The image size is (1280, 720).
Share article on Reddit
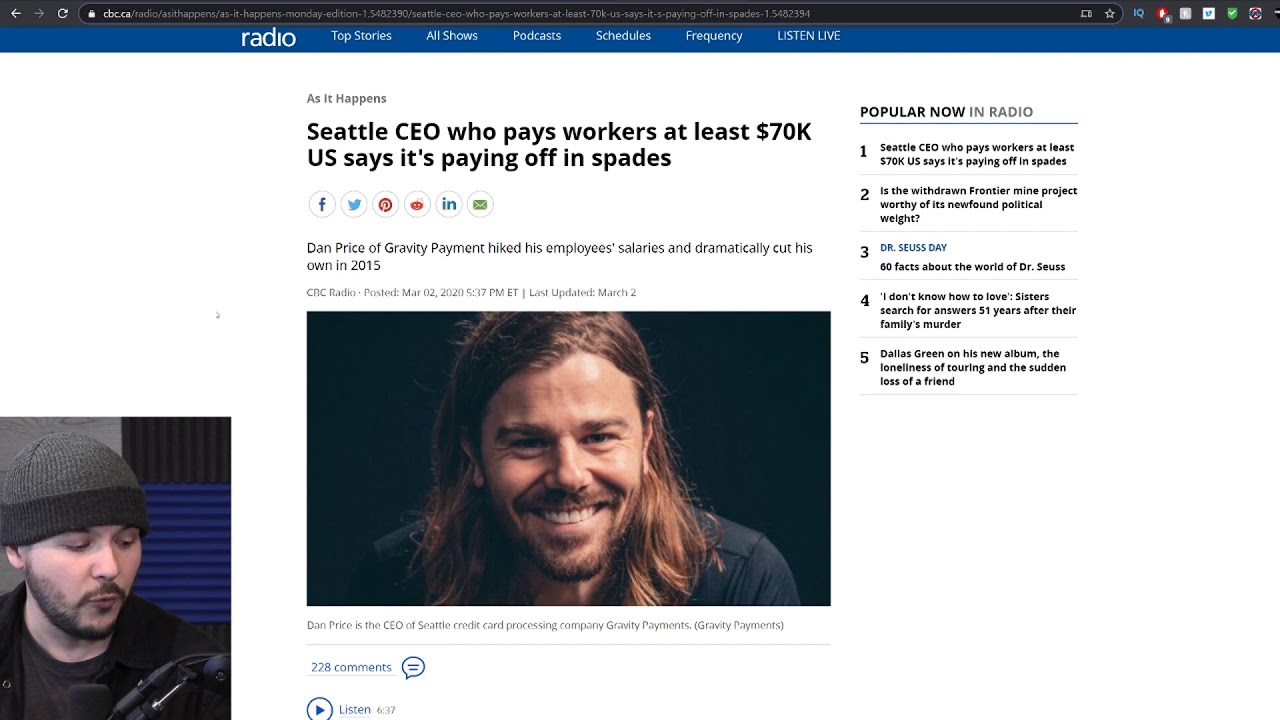point(417,204)
